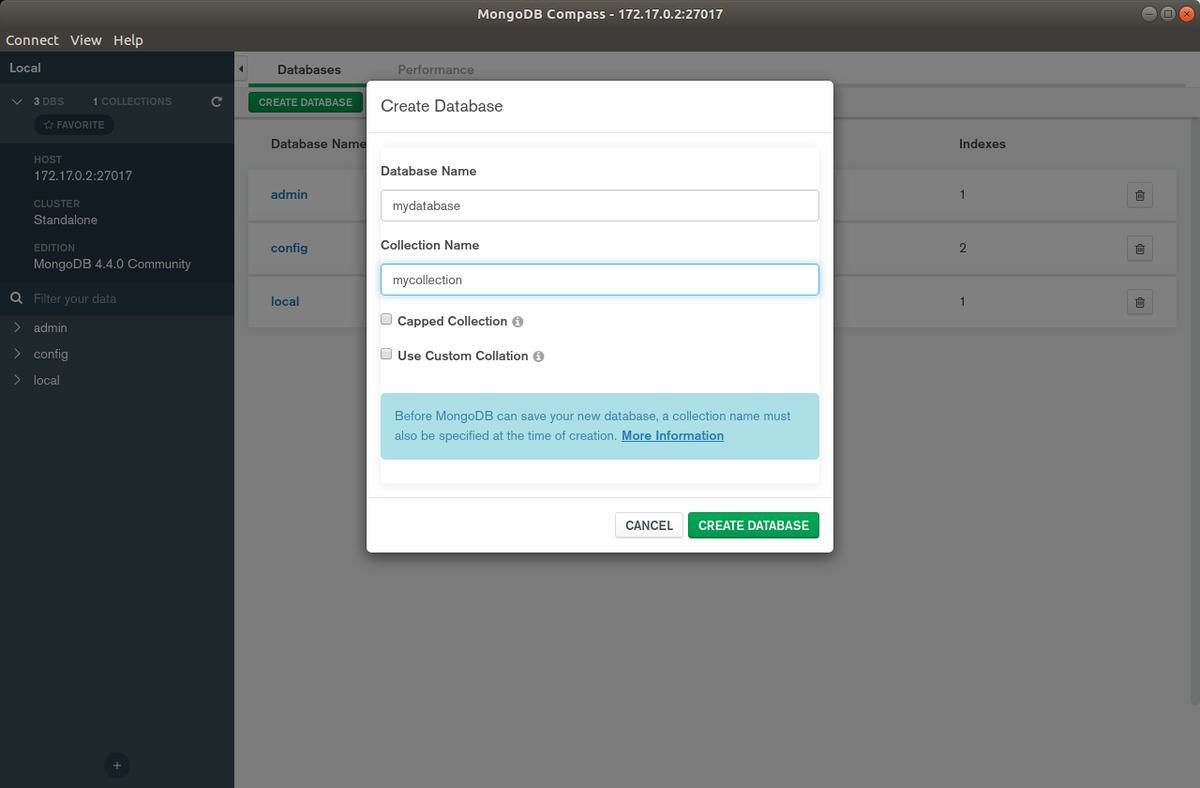Open the Help menu
1200x788 pixels.
tap(128, 40)
